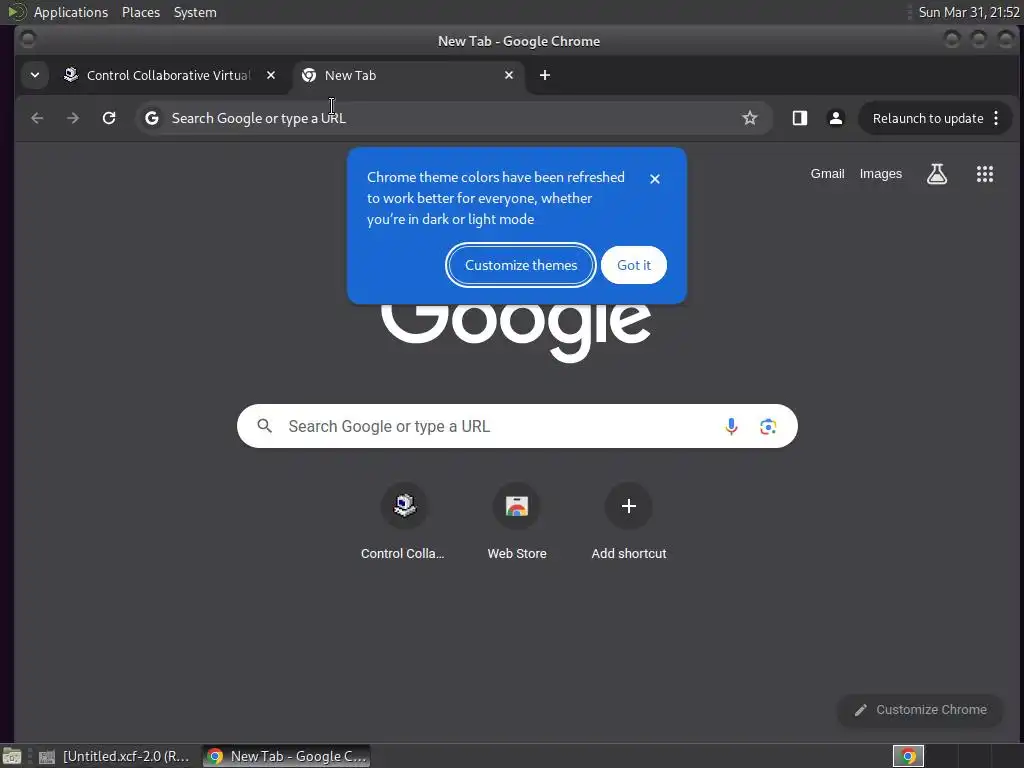Open the Places menu
This screenshot has width=1024, height=768.
(x=140, y=12)
